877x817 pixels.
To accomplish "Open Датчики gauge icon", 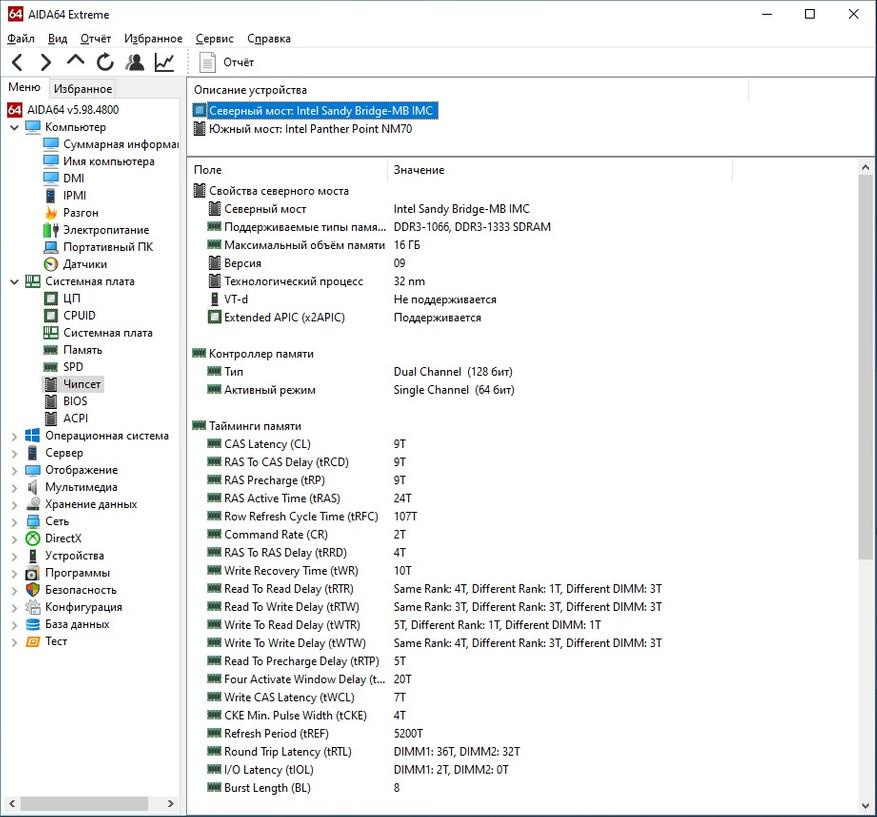I will [51, 264].
